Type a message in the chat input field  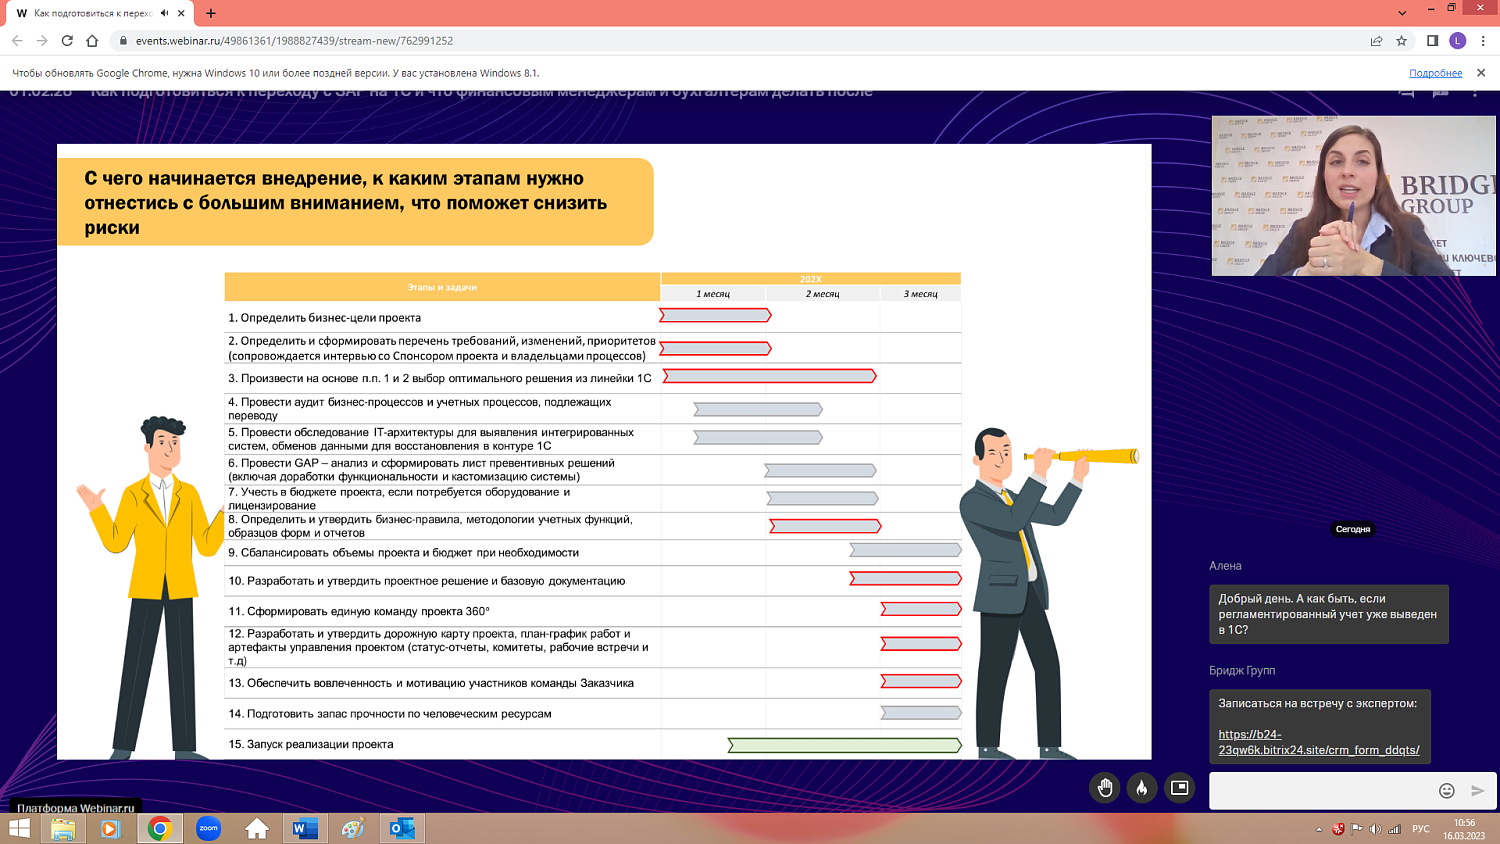tap(1320, 790)
